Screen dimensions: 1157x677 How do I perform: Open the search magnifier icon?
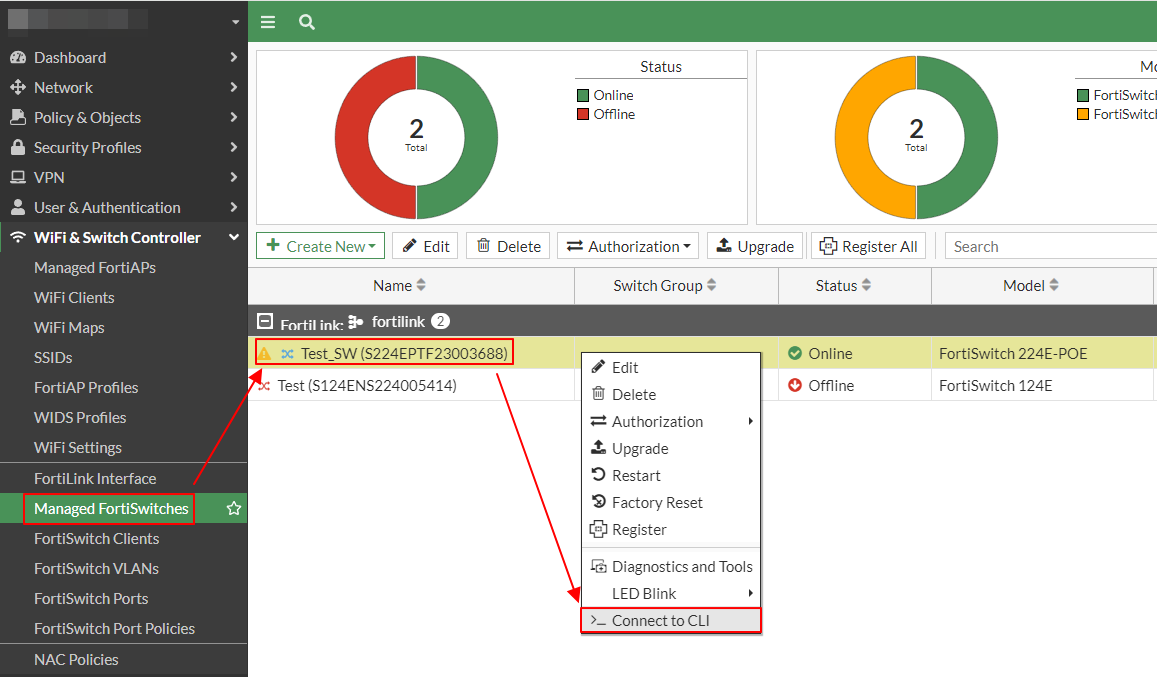307,22
